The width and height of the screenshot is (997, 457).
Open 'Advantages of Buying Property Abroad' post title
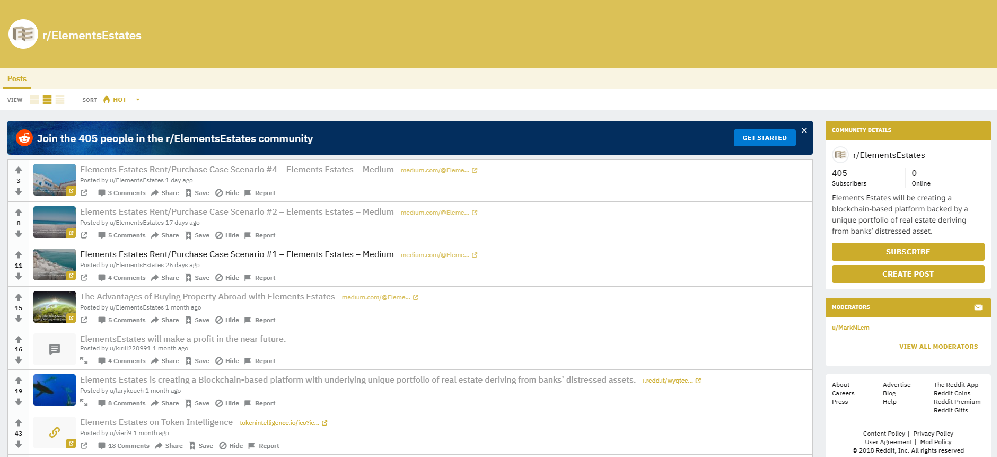tap(207, 297)
